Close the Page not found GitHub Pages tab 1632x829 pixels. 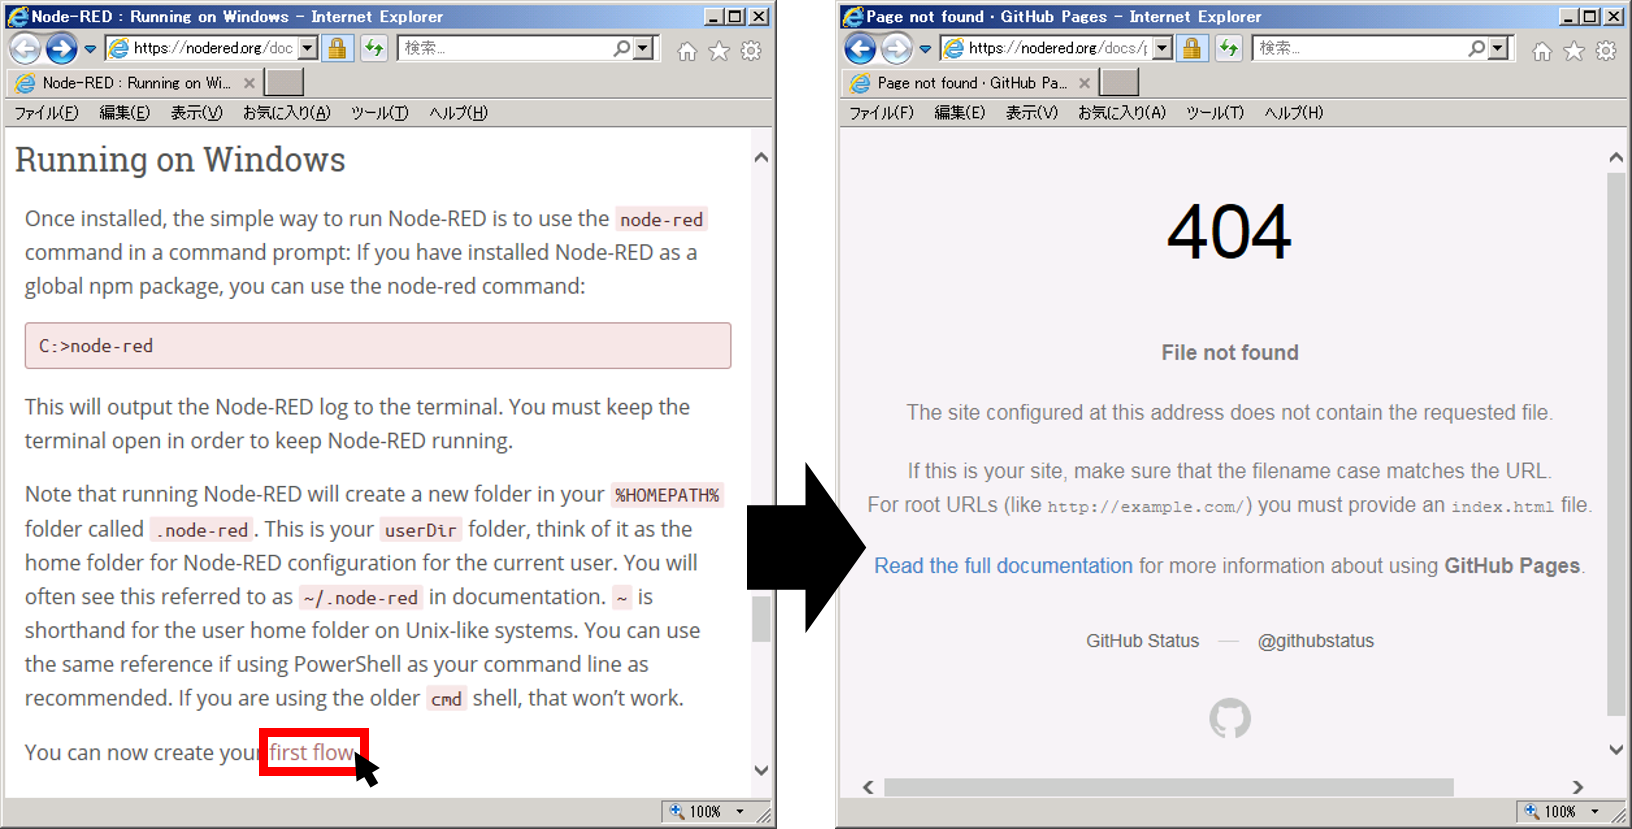point(1084,83)
